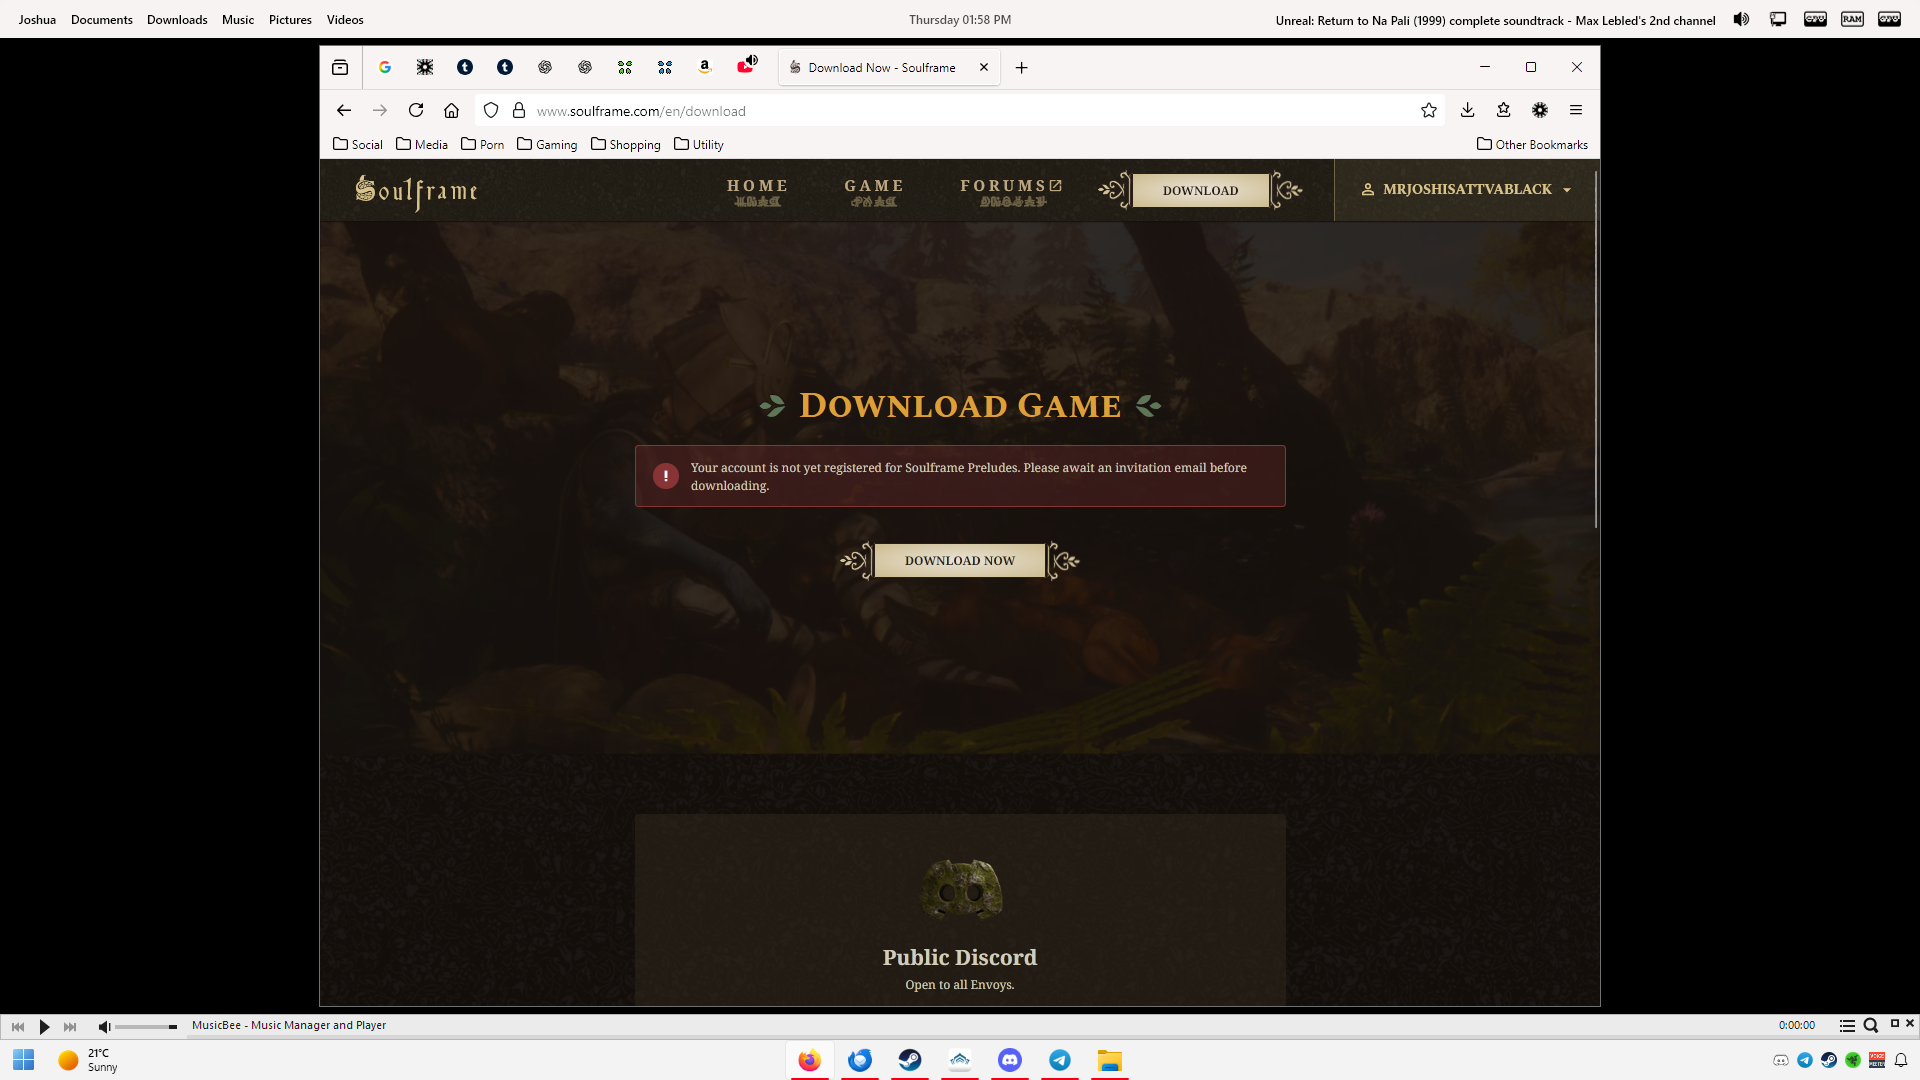The width and height of the screenshot is (1920, 1080).
Task: Switch to the pinned Amazon tab
Action: point(705,68)
